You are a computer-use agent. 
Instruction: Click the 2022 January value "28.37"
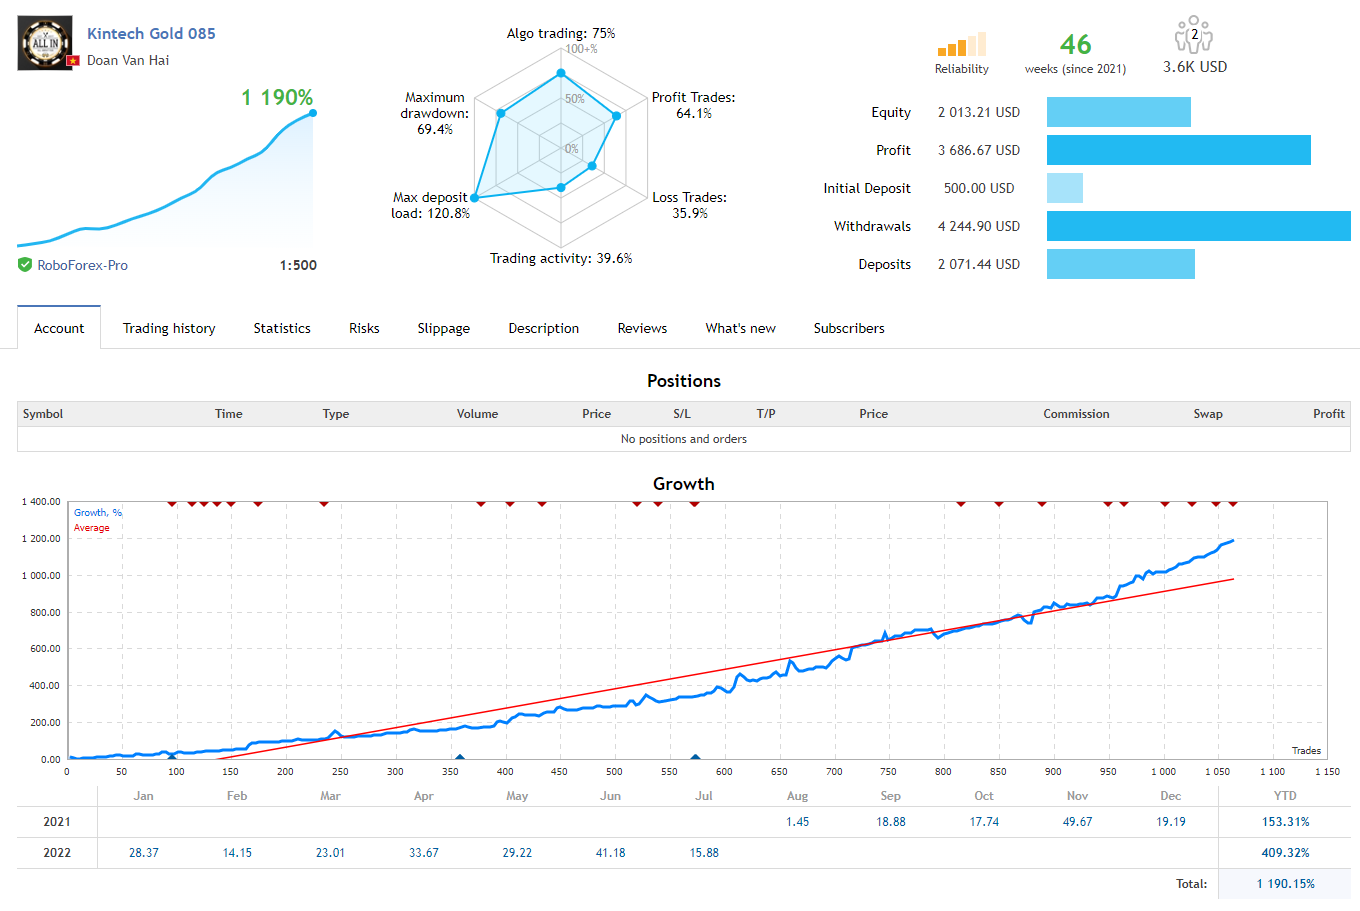click(144, 853)
